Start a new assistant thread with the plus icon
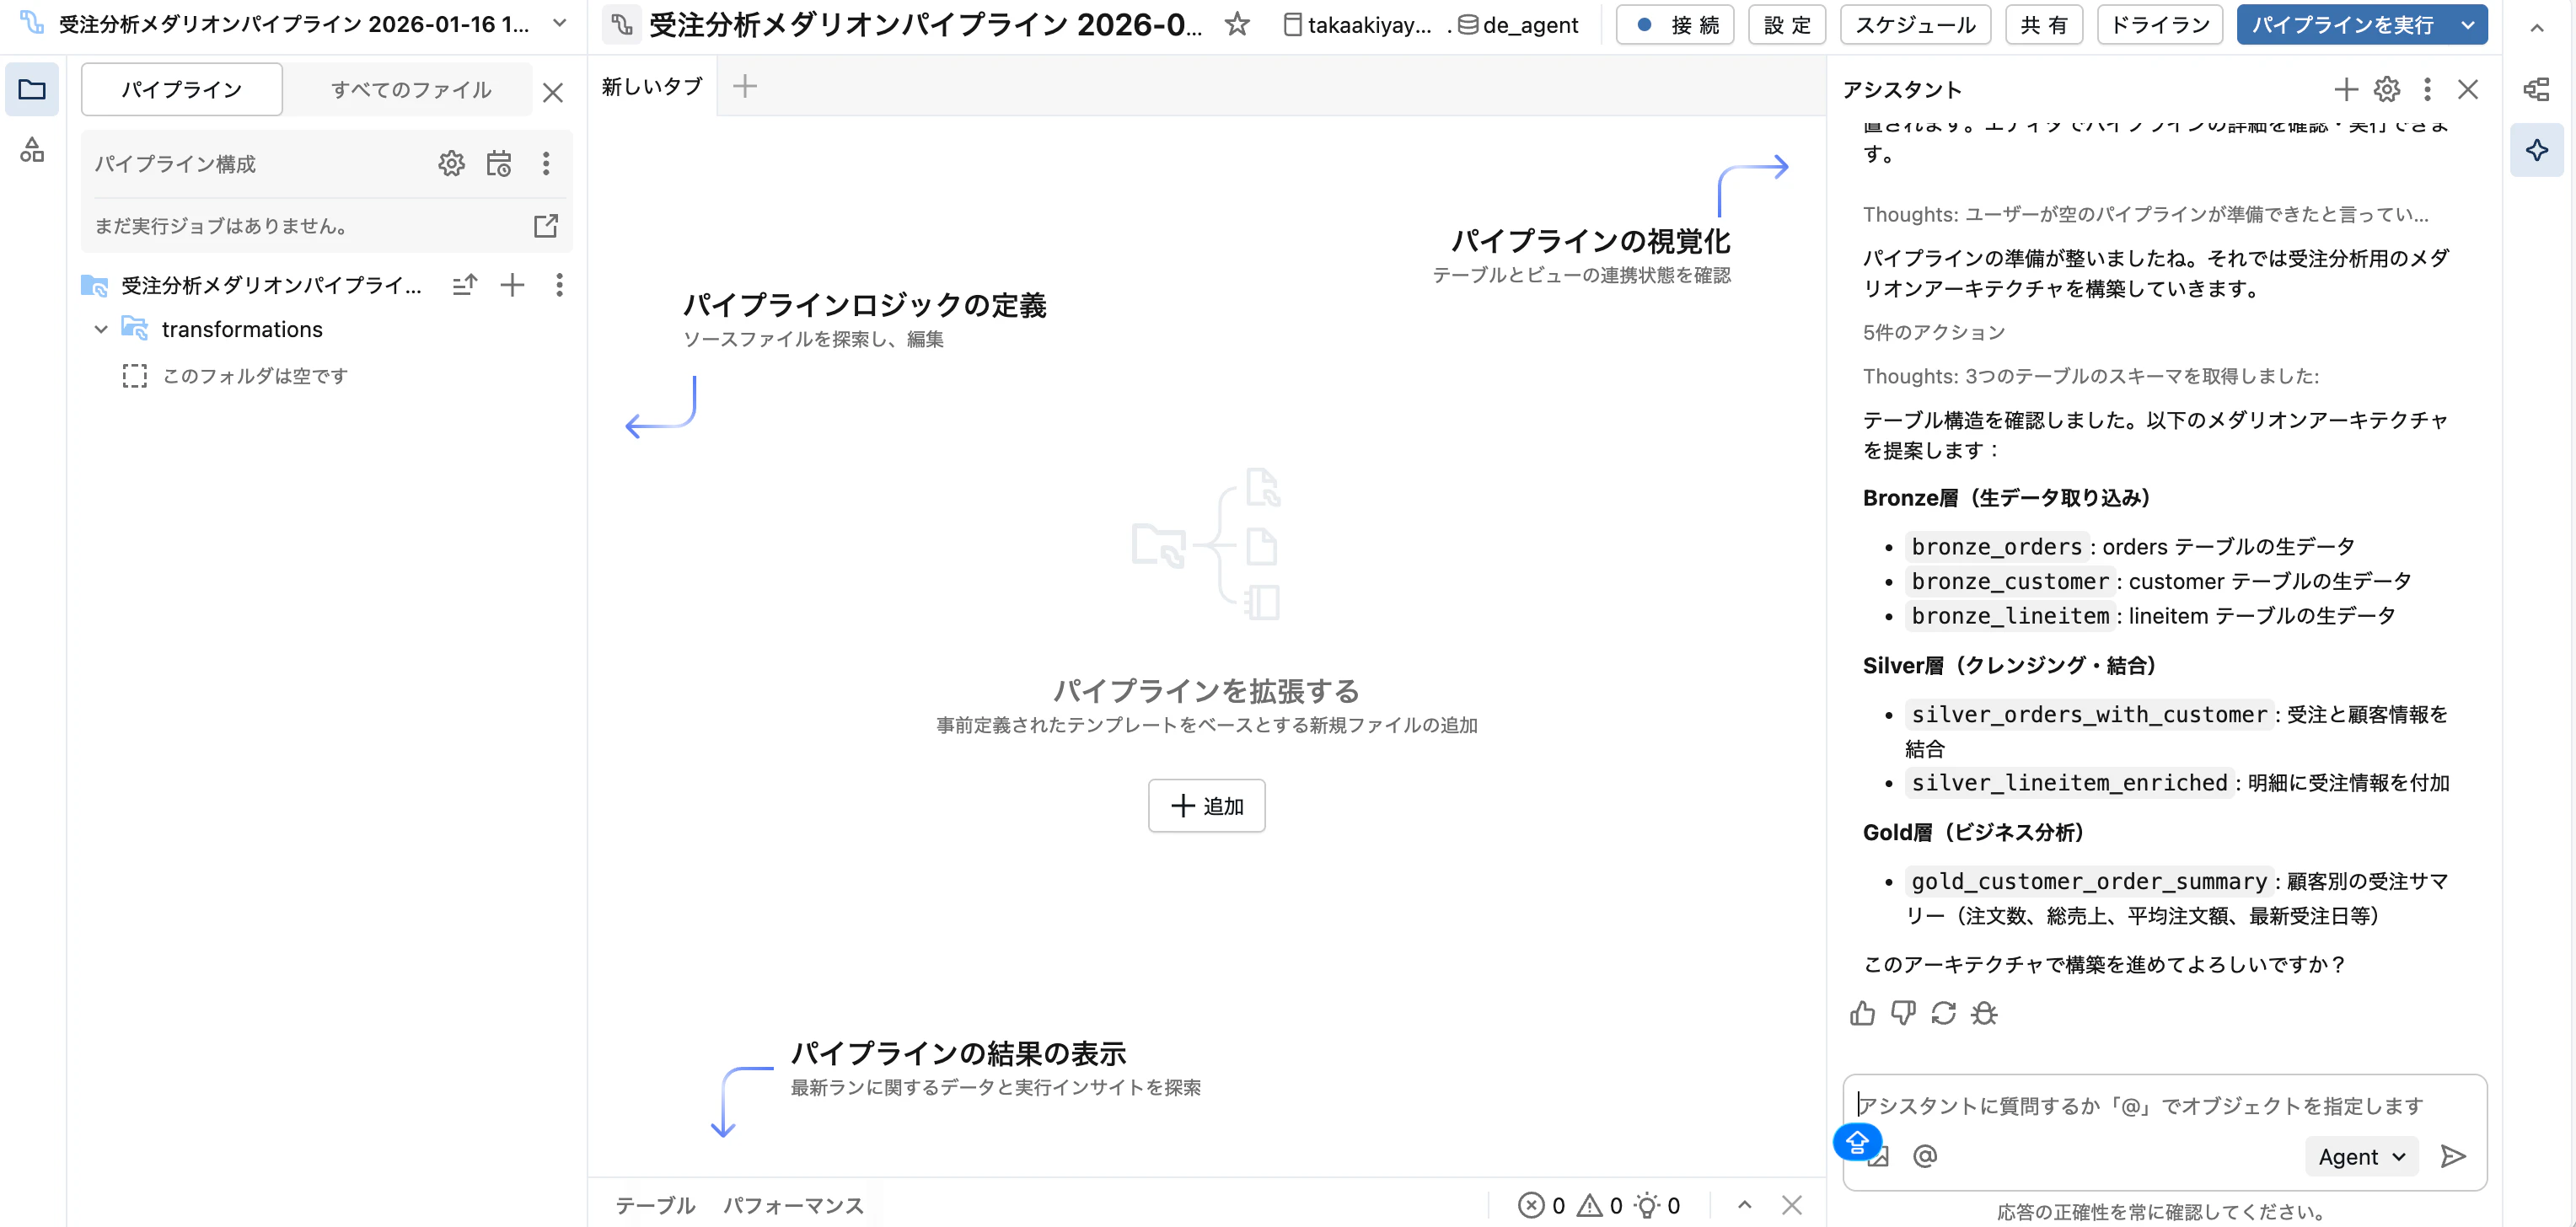The width and height of the screenshot is (2576, 1227). (2346, 89)
